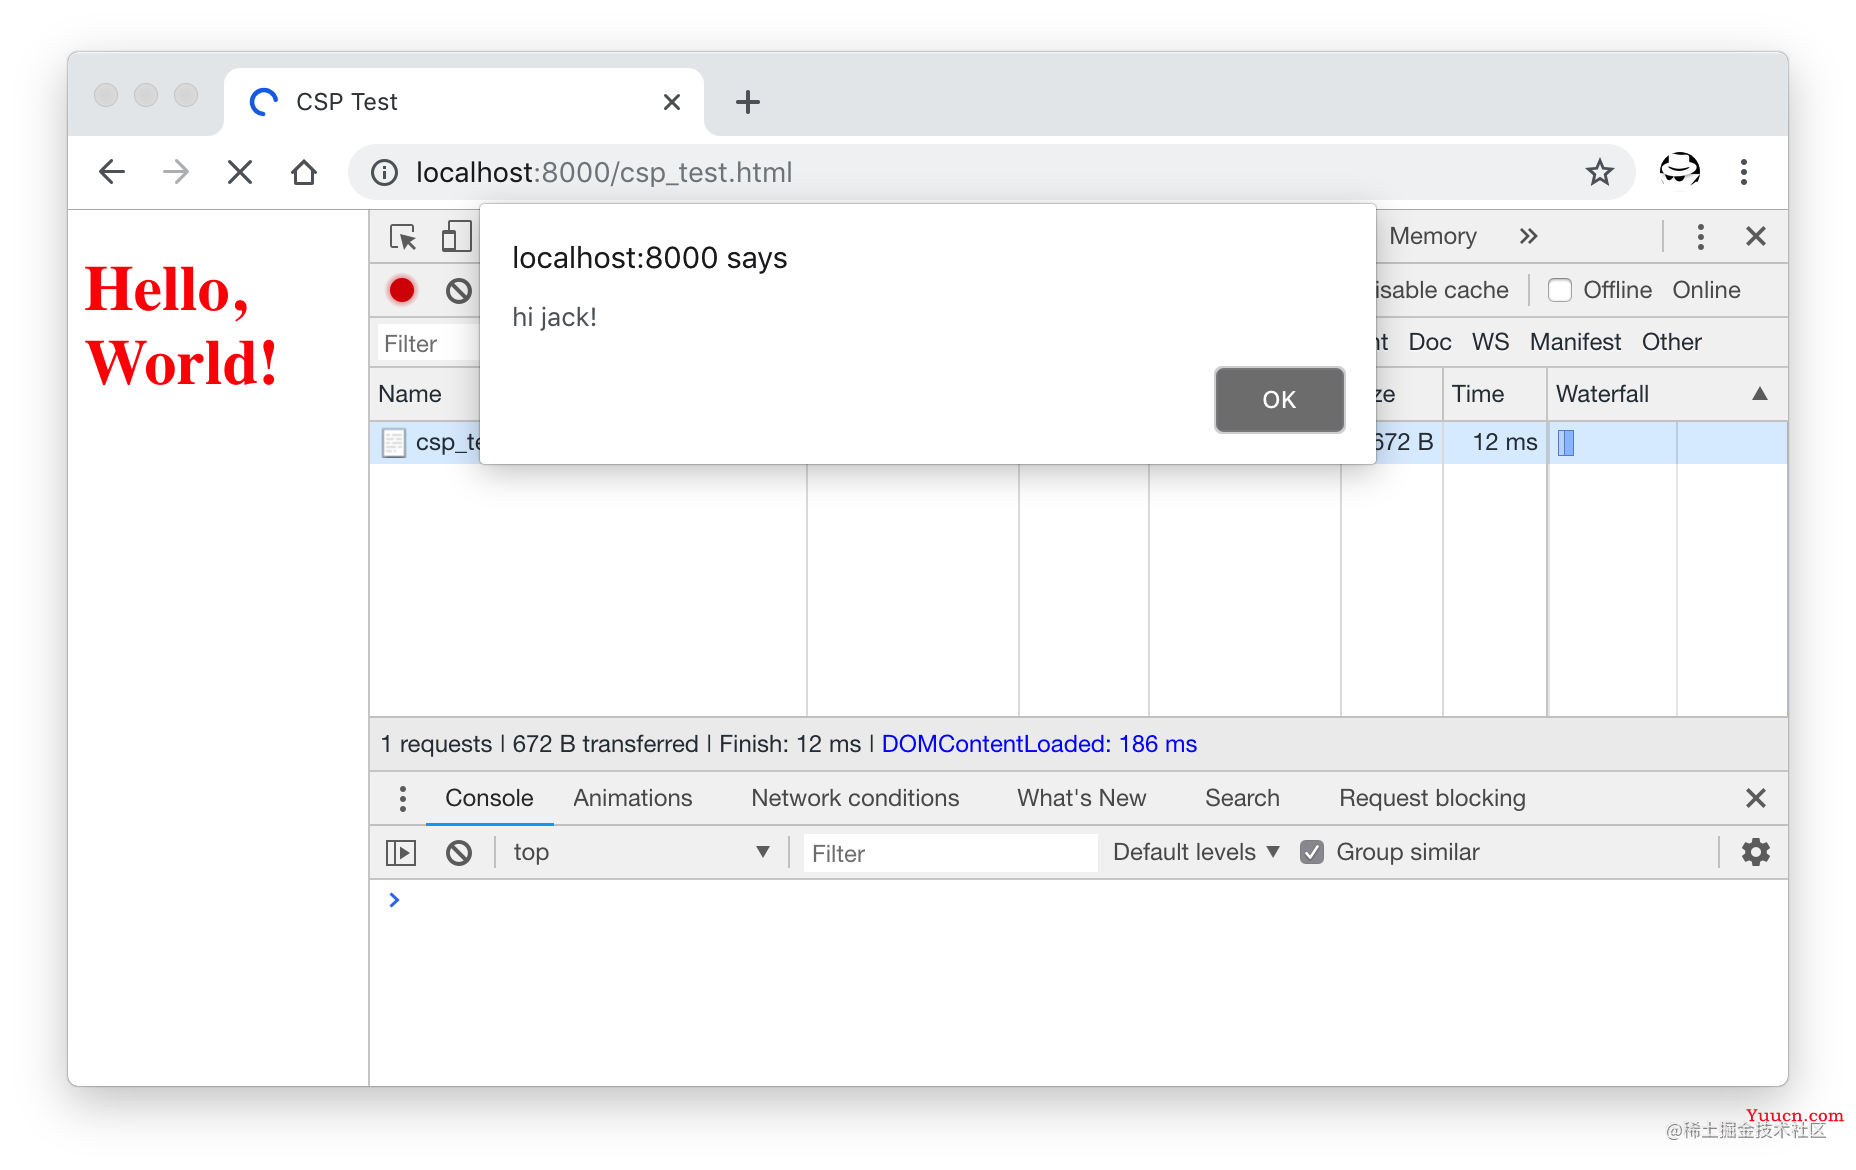
Task: Focus the console Filter field
Action: 950,853
